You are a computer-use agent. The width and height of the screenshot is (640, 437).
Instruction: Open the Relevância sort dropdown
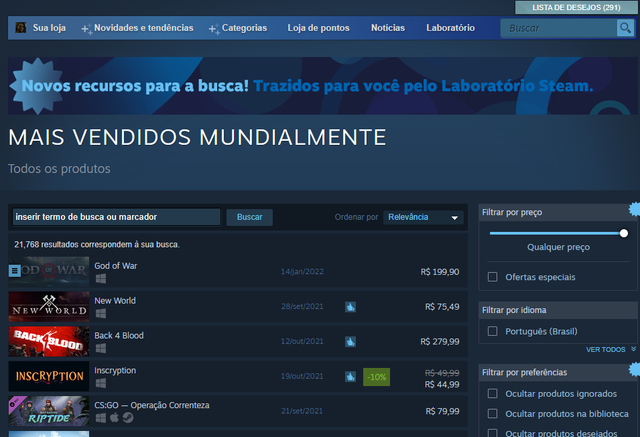tap(423, 217)
